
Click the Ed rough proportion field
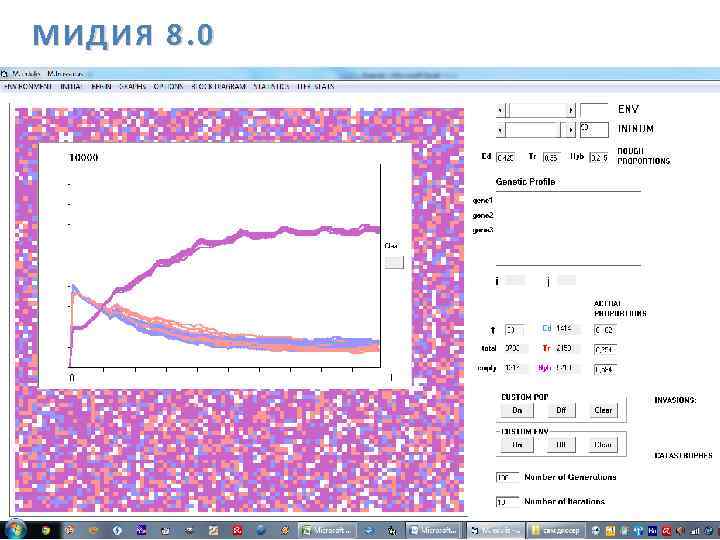tap(506, 158)
